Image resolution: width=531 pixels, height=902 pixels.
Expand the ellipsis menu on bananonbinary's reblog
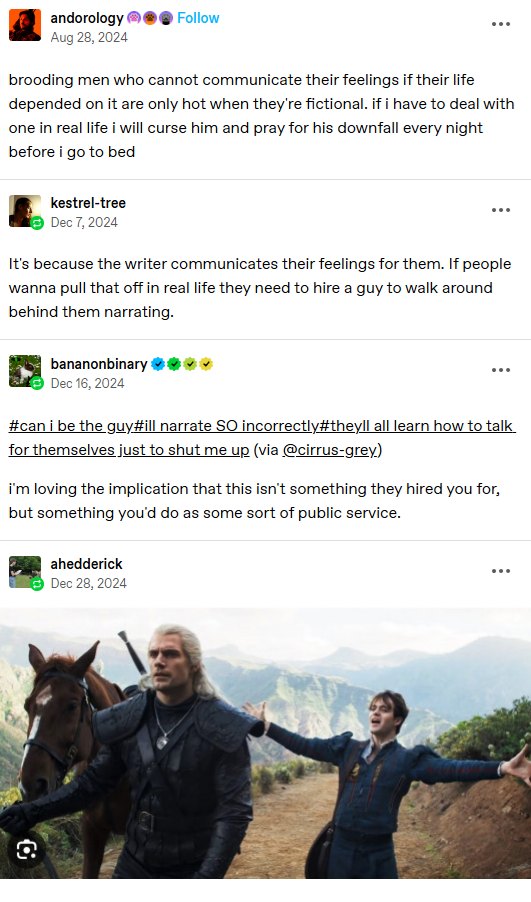click(x=501, y=370)
